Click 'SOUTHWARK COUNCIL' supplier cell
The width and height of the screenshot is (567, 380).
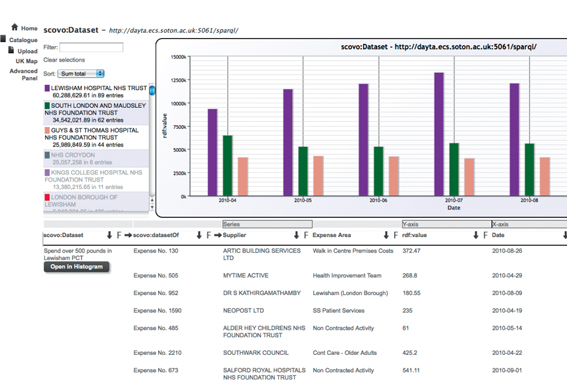point(256,353)
